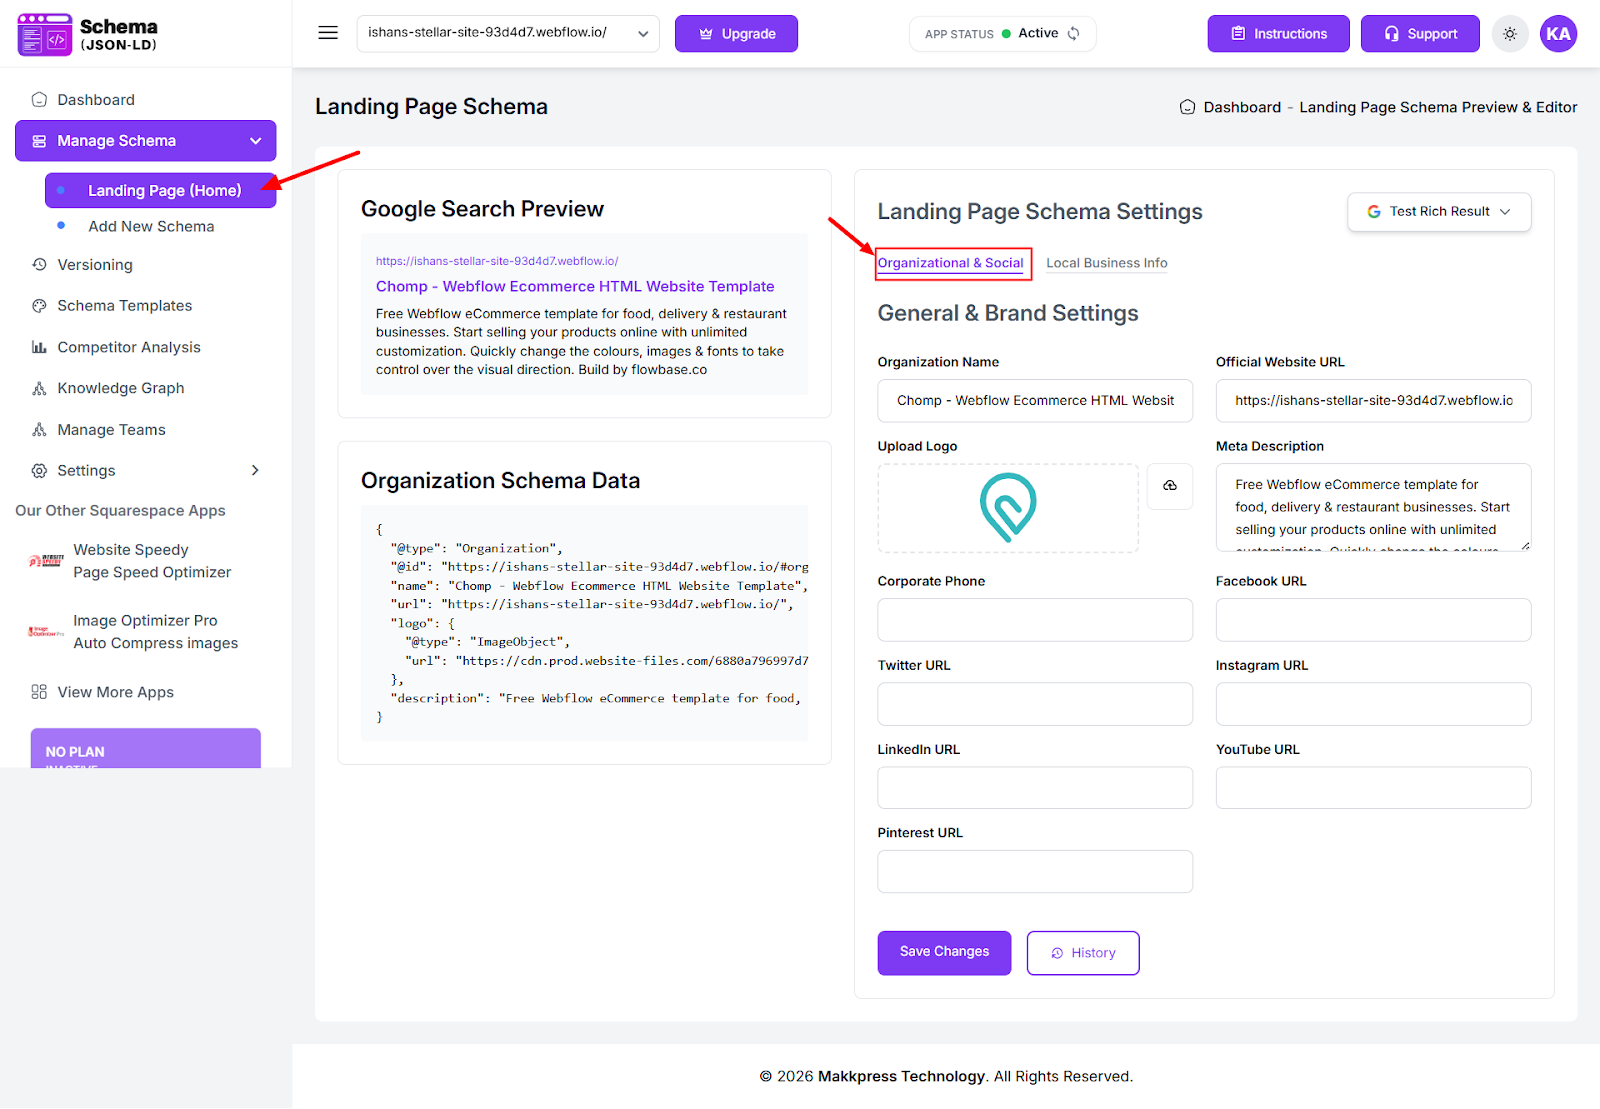Toggle the light/dark theme sun icon

[x=1510, y=34]
